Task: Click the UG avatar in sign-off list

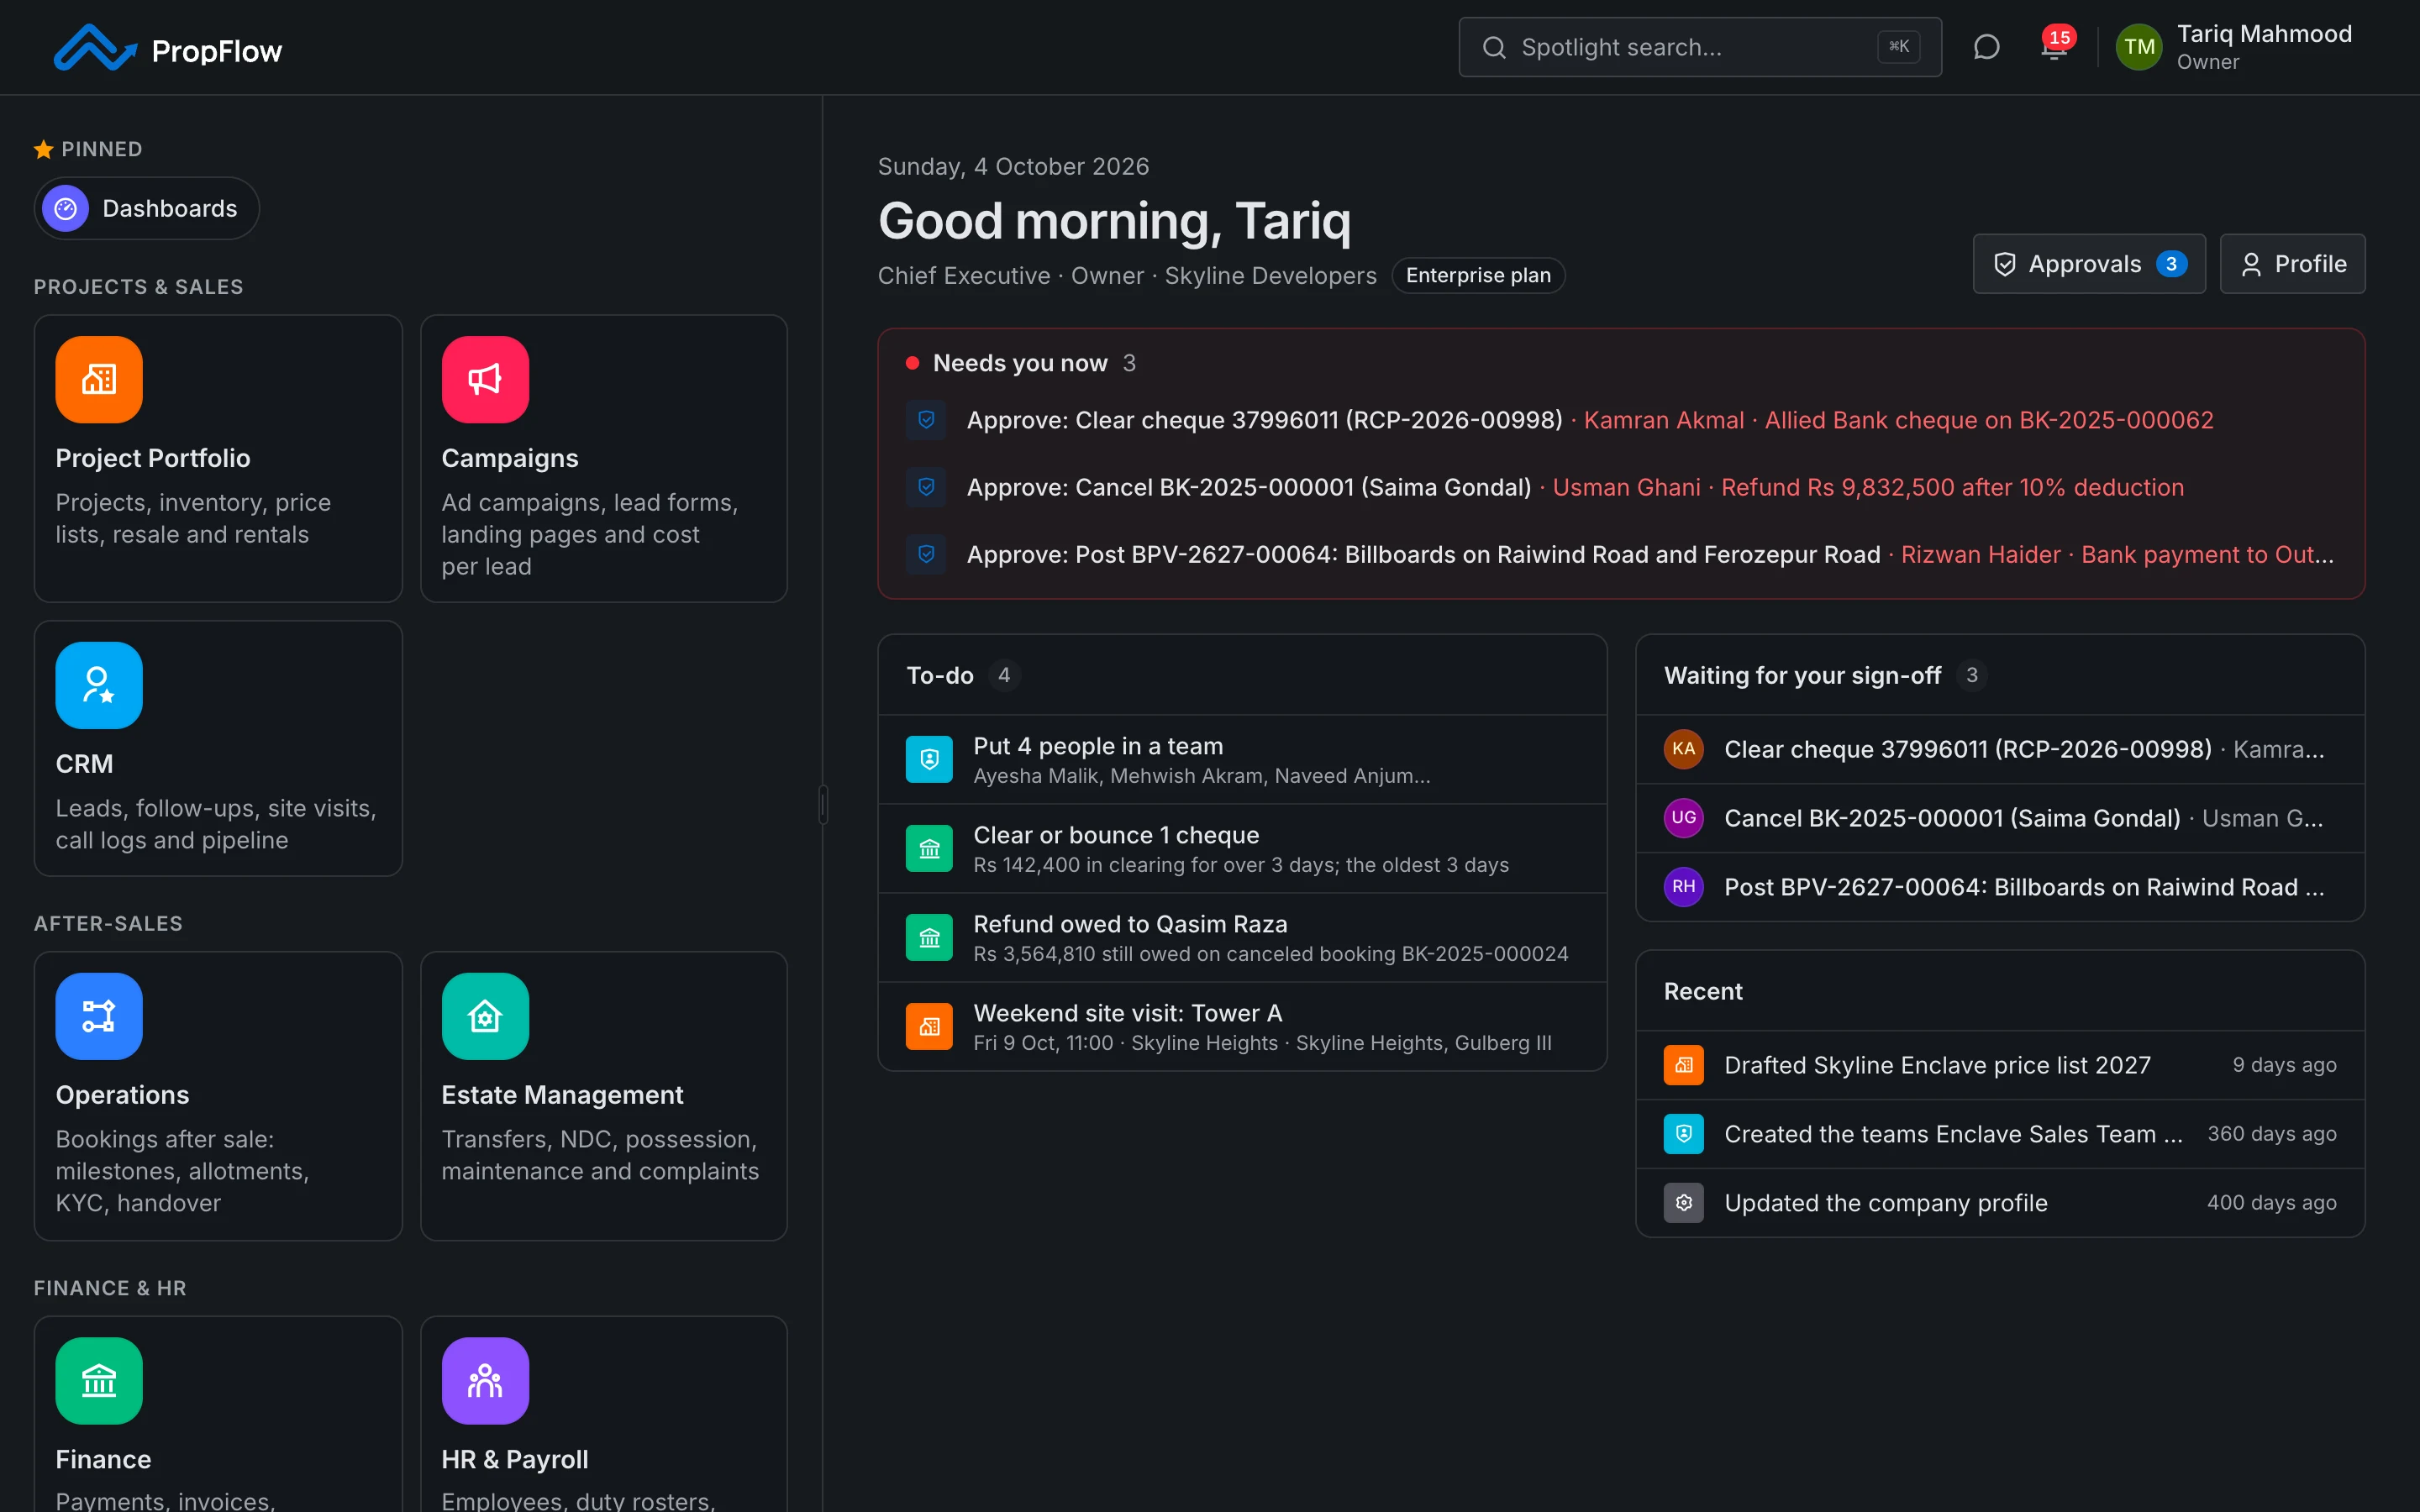Action: click(1684, 818)
